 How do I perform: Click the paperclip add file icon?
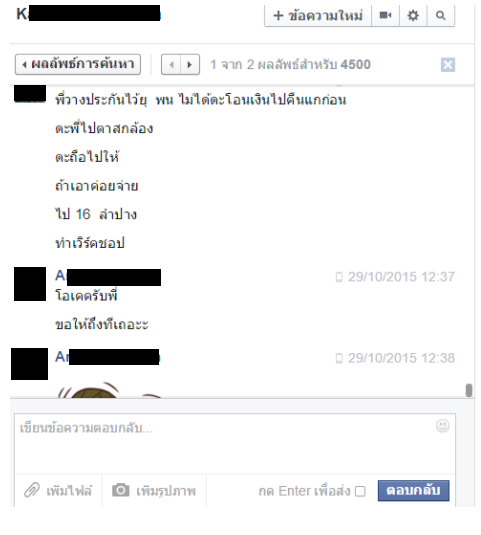32,490
